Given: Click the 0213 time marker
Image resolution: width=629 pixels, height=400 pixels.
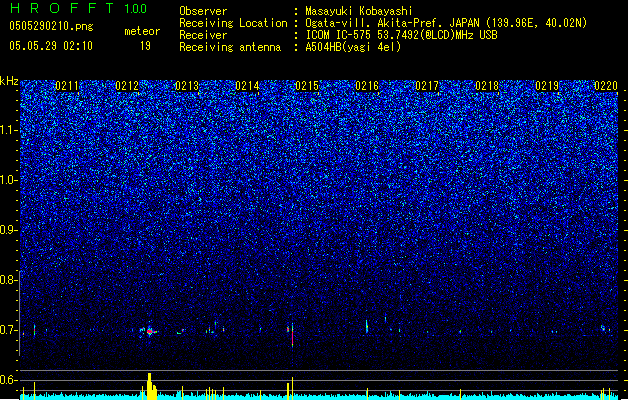Looking at the screenshot, I should pos(187,86).
